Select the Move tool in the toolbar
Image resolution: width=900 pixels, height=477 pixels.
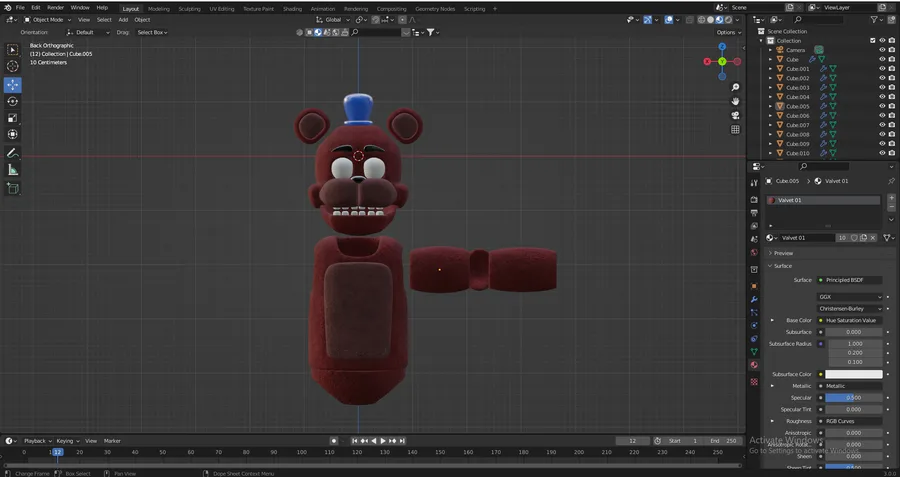13,85
